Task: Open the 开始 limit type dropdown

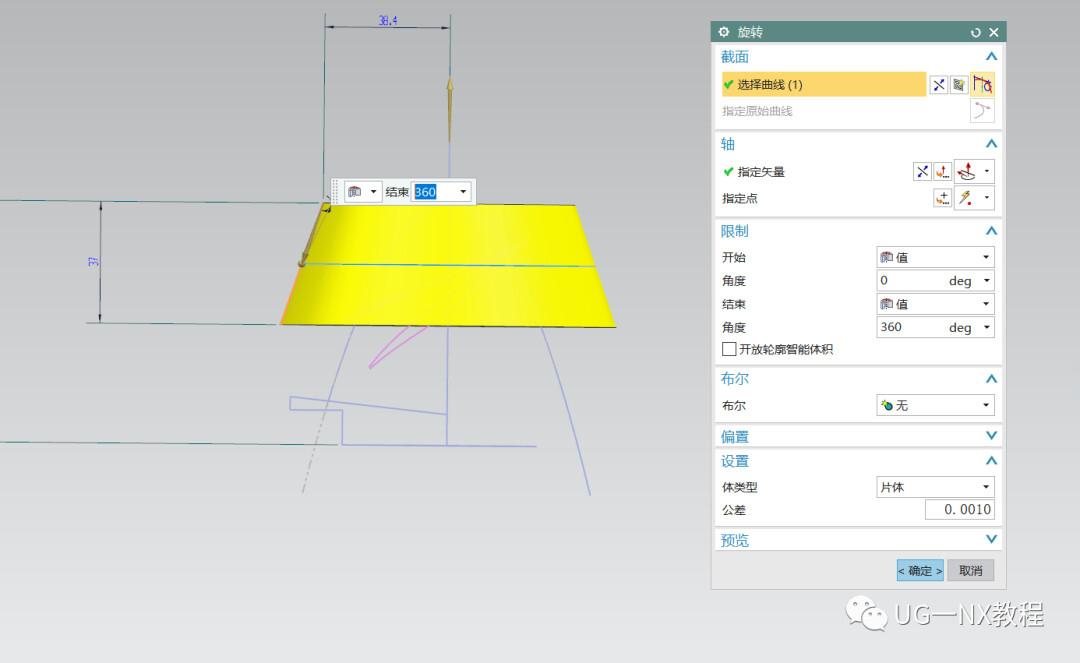Action: point(935,257)
